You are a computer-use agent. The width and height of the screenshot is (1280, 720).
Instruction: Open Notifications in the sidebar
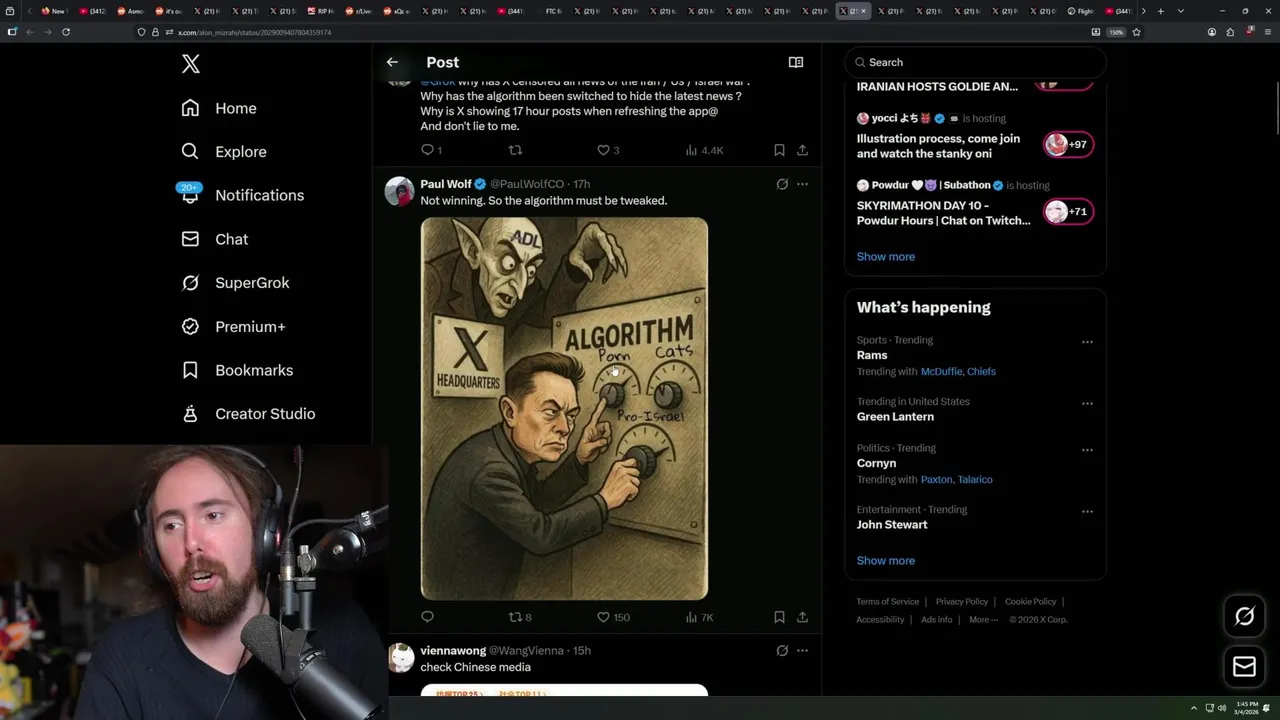242,195
